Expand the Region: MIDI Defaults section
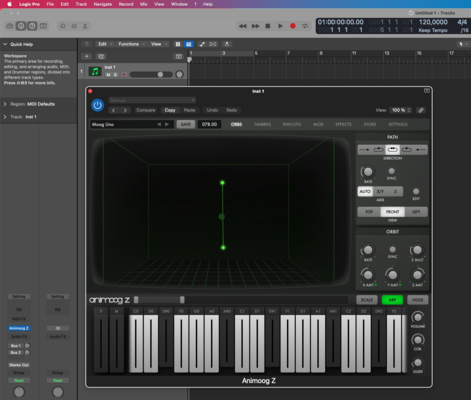This screenshot has width=471, height=400. pos(5,104)
